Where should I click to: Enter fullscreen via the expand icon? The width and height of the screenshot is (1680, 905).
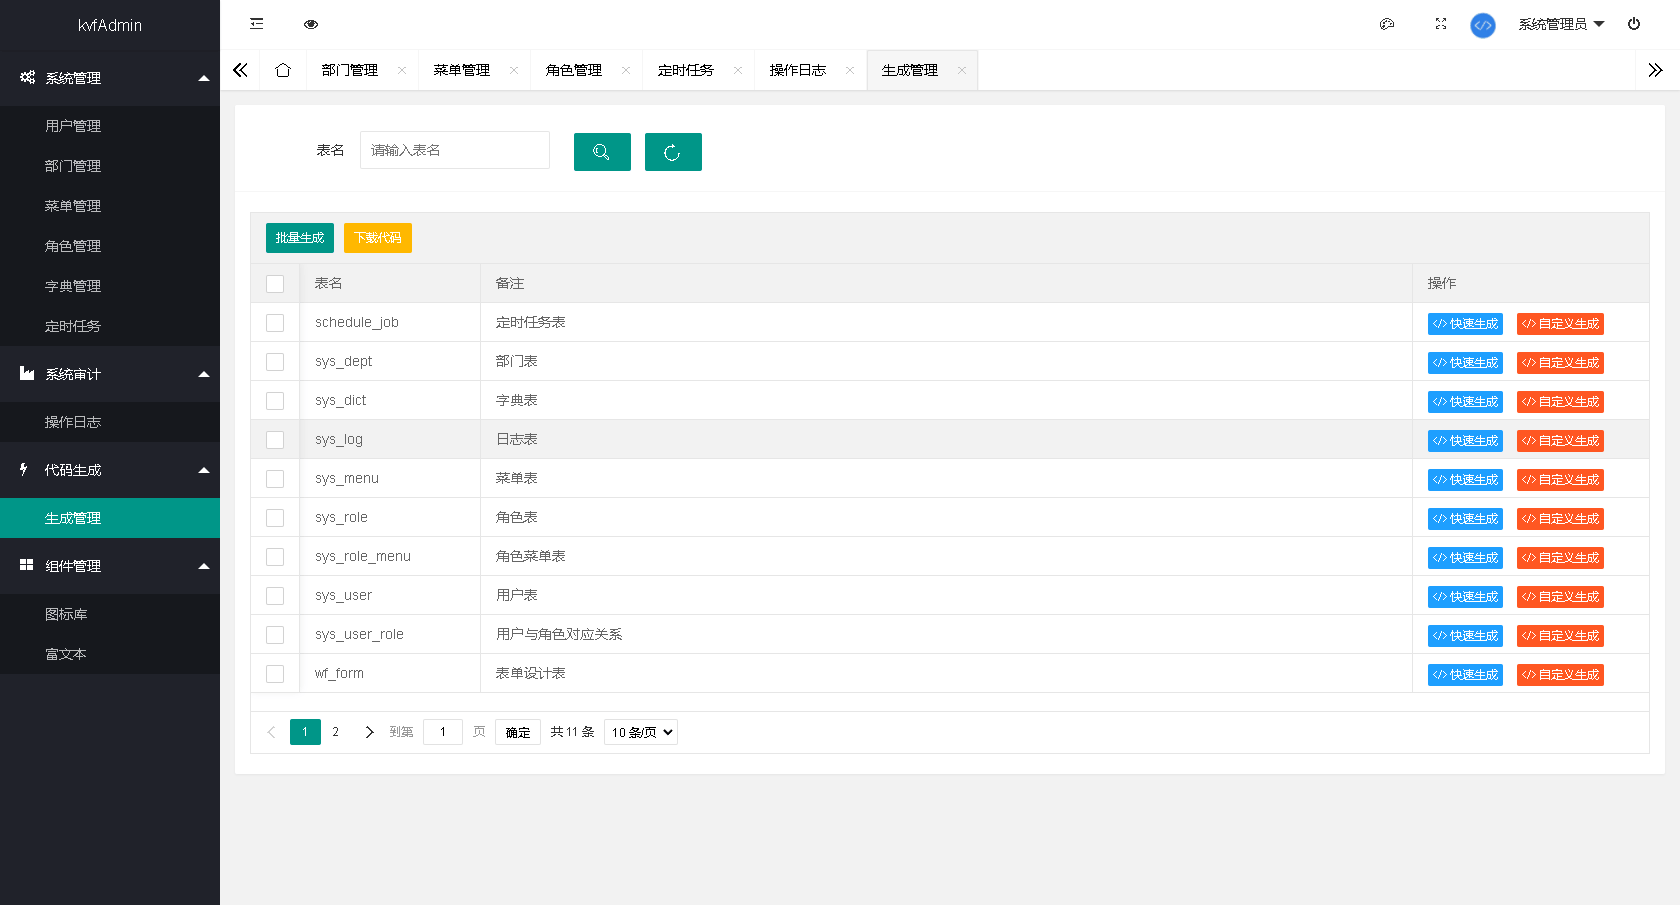[x=1440, y=24]
